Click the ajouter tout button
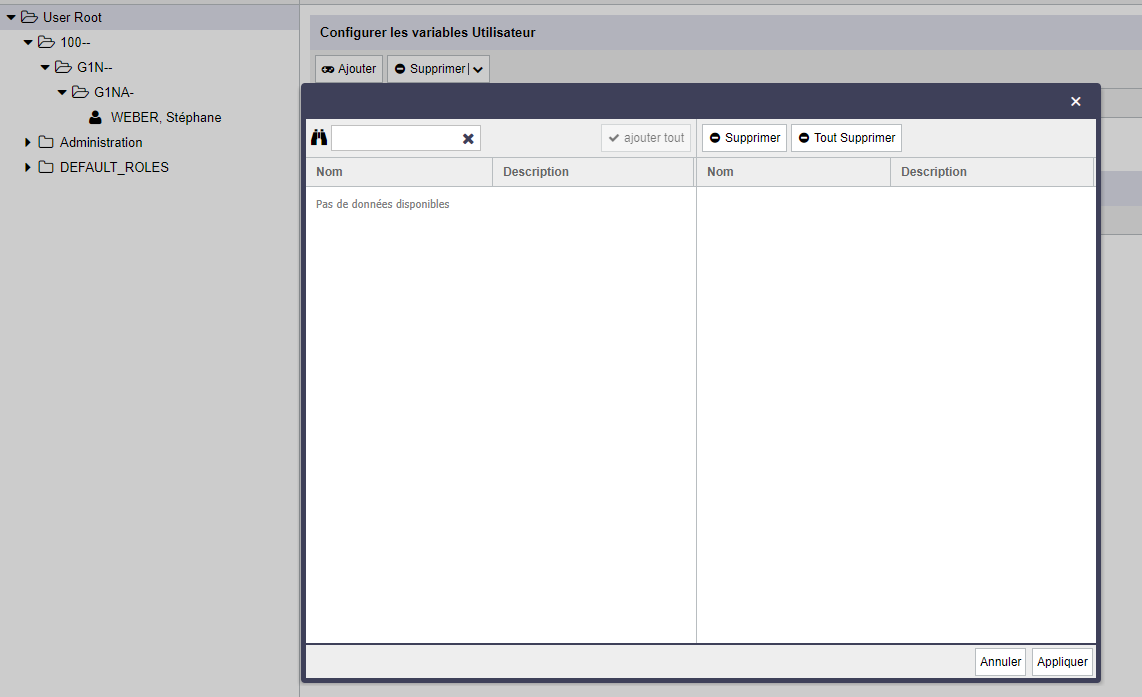This screenshot has height=697, width=1142. [x=646, y=138]
